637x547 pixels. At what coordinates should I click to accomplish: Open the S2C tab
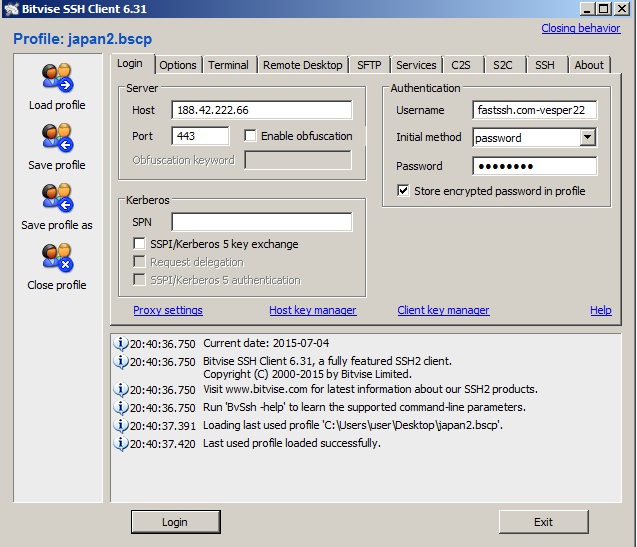tap(503, 65)
